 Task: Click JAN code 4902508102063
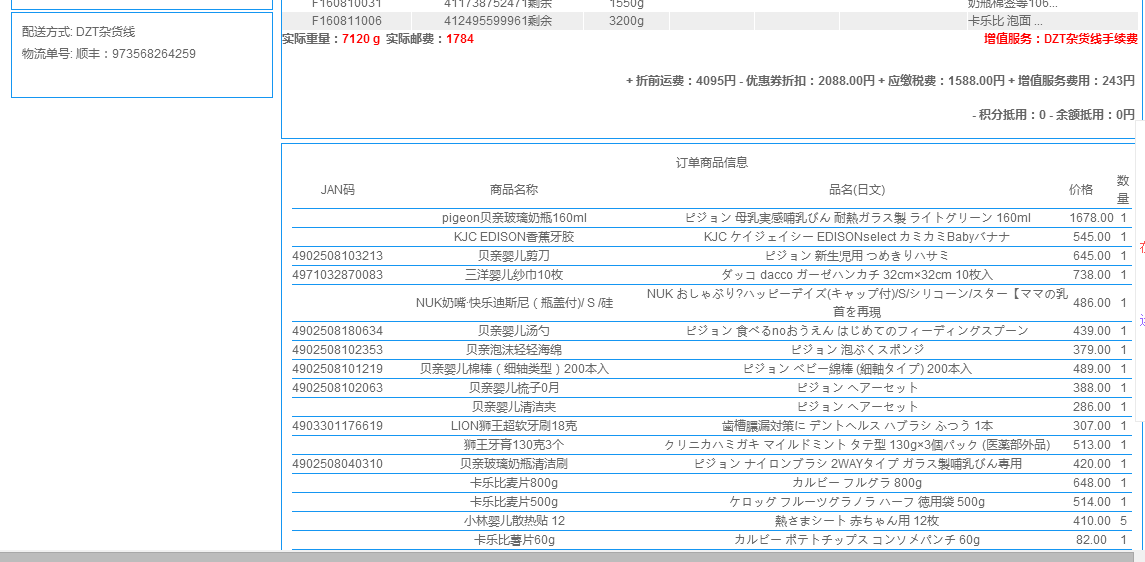click(x=337, y=388)
